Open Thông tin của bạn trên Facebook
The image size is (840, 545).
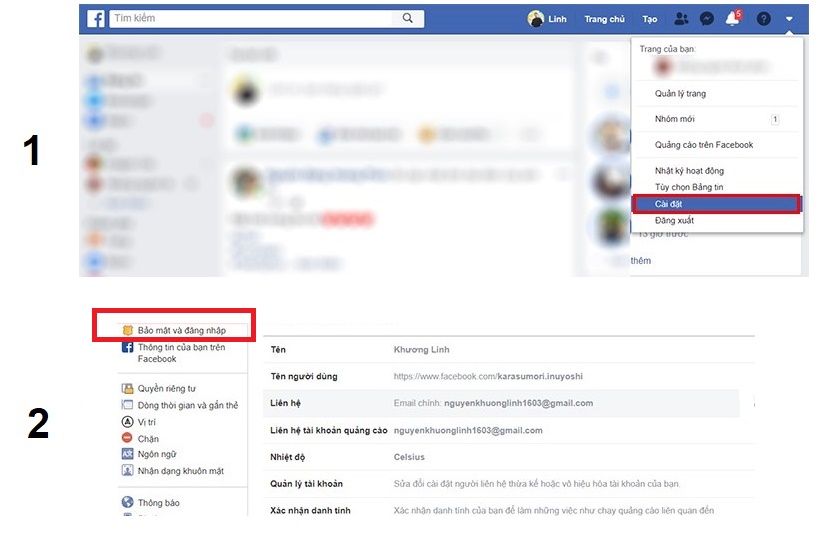pos(182,353)
